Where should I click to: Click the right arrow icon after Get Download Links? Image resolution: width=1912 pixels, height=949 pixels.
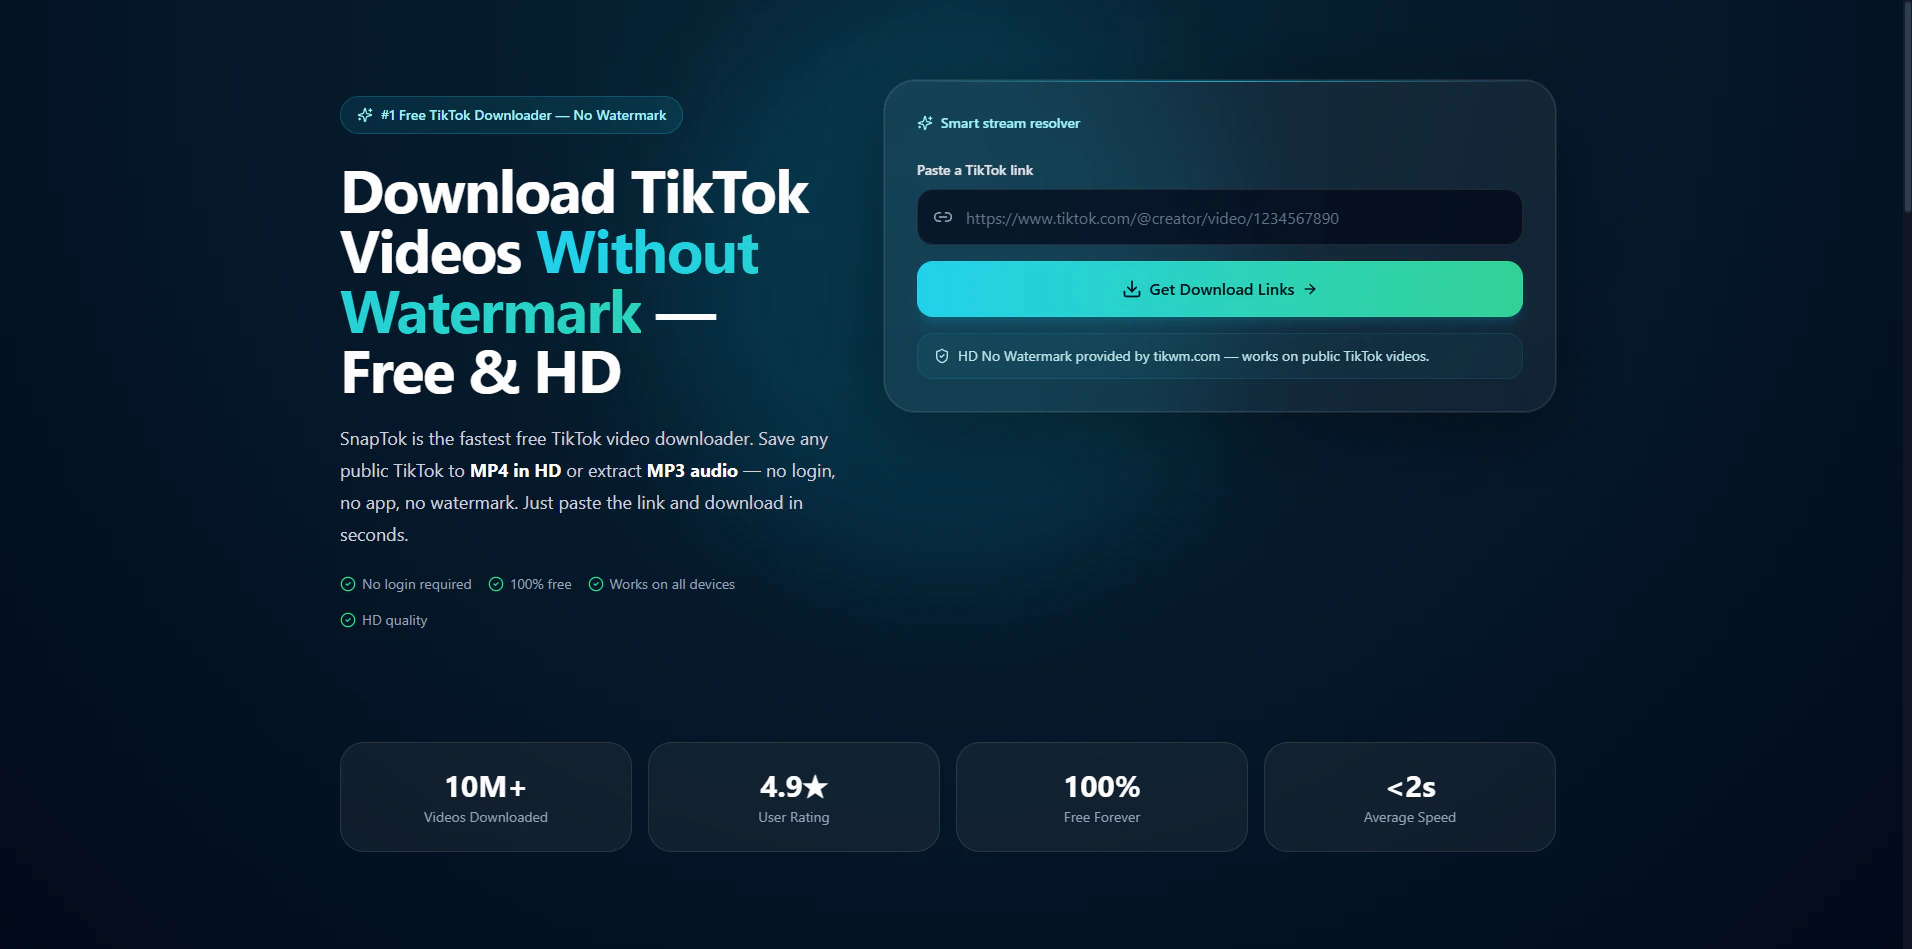pyautogui.click(x=1310, y=289)
